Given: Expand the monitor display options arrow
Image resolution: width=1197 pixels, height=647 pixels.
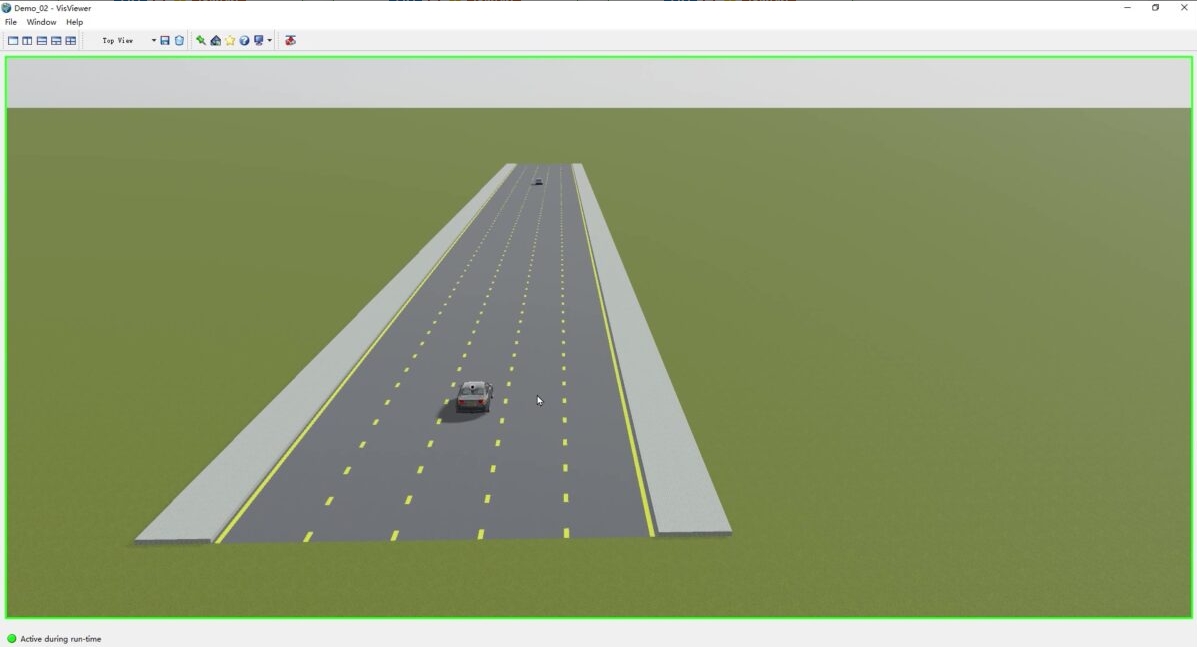Looking at the screenshot, I should click(270, 41).
